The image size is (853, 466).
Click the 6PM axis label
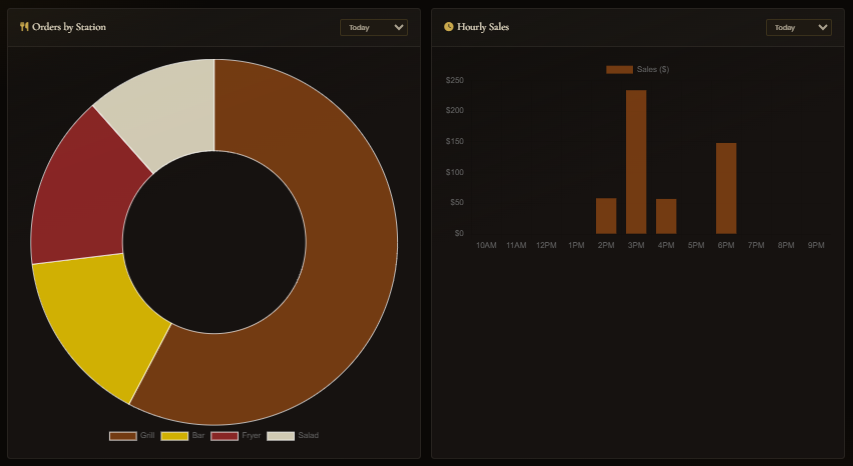726,245
